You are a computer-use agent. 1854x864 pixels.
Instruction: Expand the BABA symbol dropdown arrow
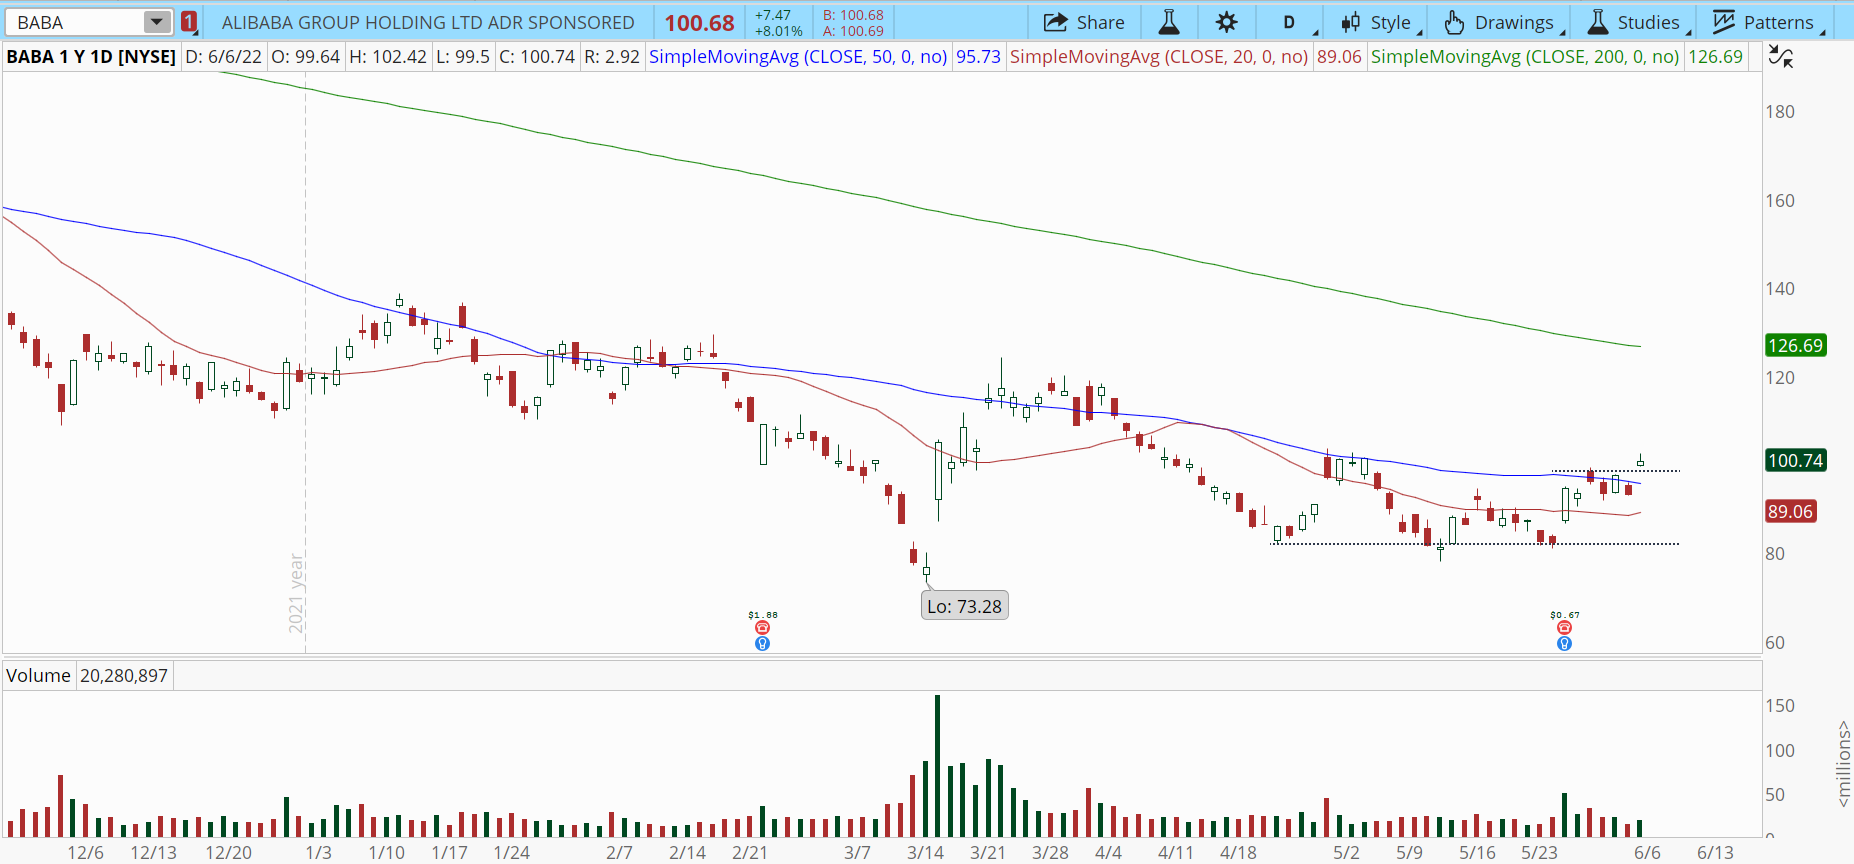[x=157, y=22]
